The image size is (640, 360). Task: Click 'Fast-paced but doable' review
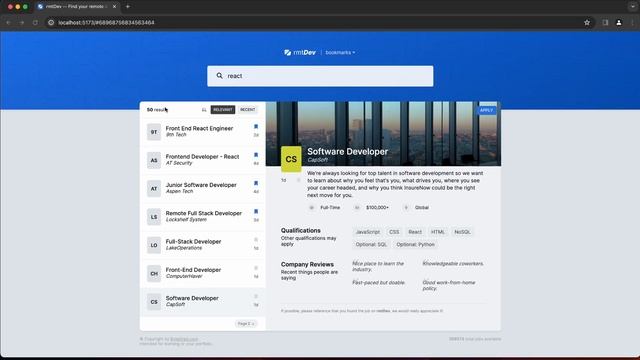(379, 282)
